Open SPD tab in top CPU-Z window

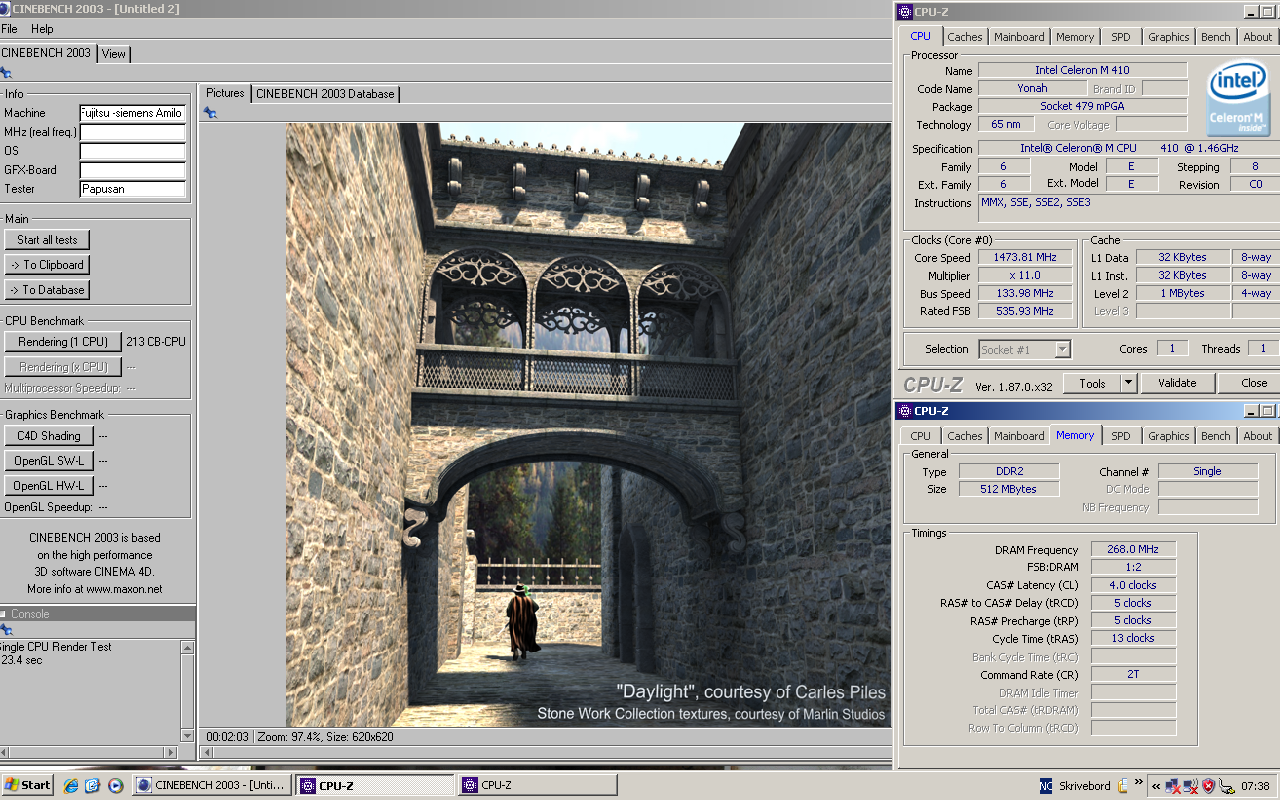(1121, 37)
